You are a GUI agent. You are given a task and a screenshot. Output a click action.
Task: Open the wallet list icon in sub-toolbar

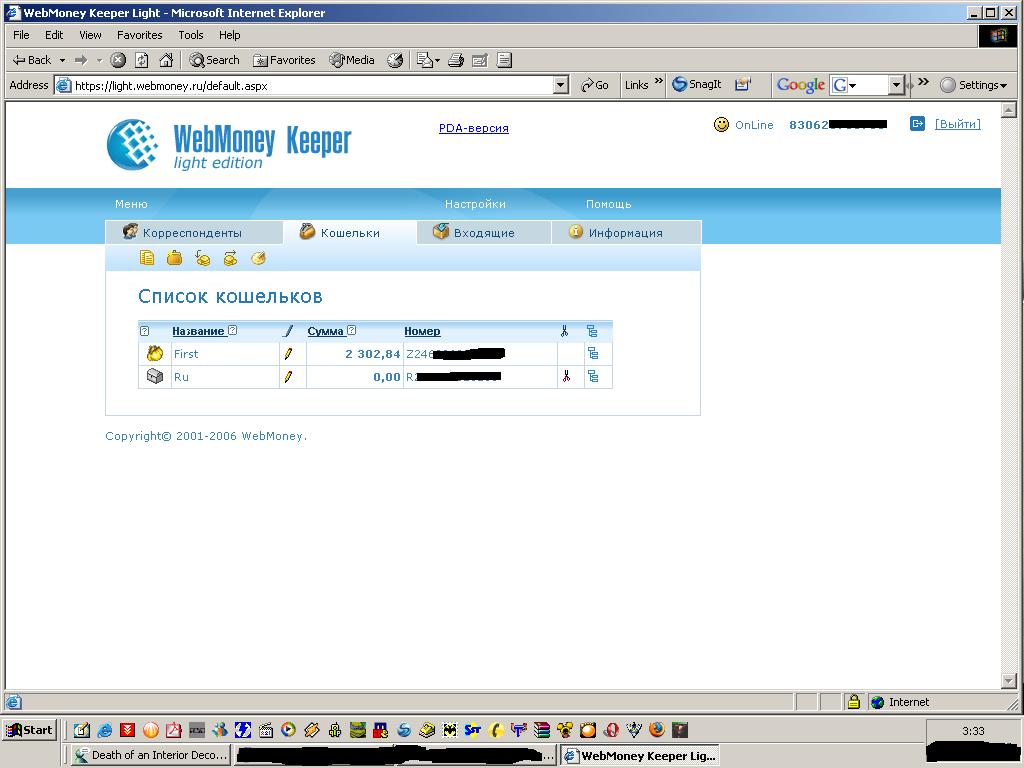pyautogui.click(x=147, y=259)
